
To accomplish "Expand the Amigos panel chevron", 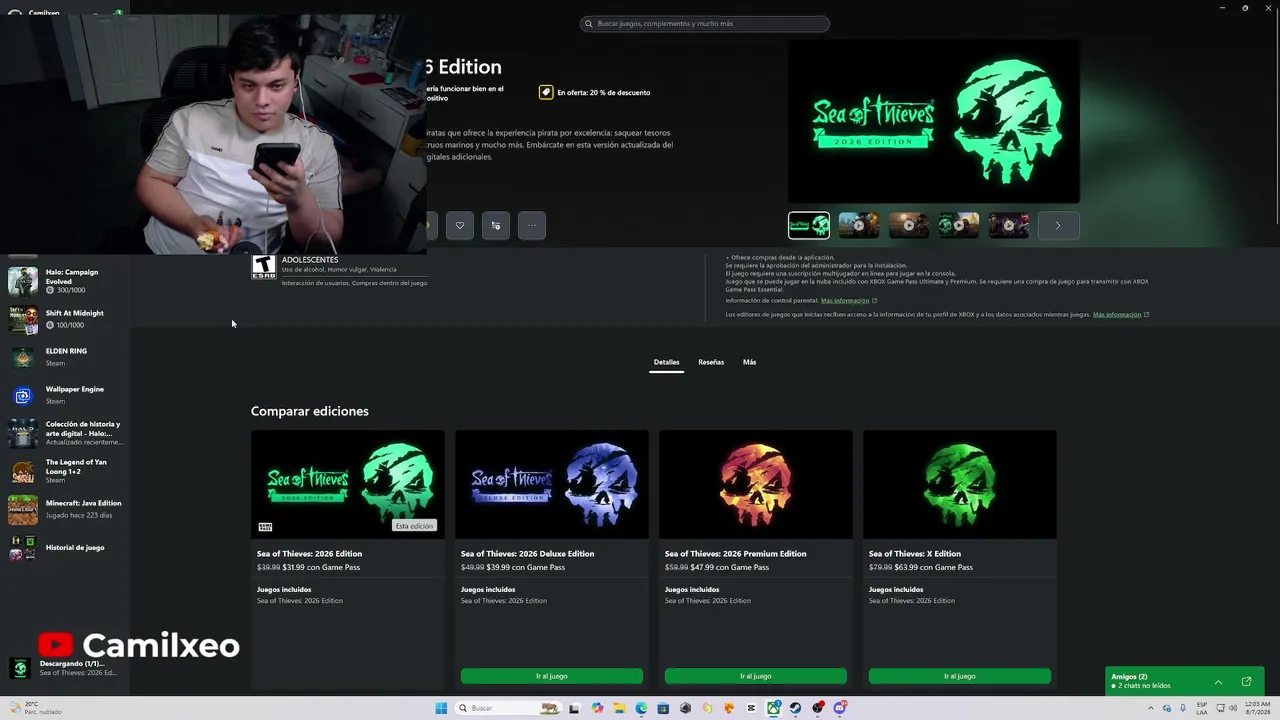I will (x=1218, y=682).
